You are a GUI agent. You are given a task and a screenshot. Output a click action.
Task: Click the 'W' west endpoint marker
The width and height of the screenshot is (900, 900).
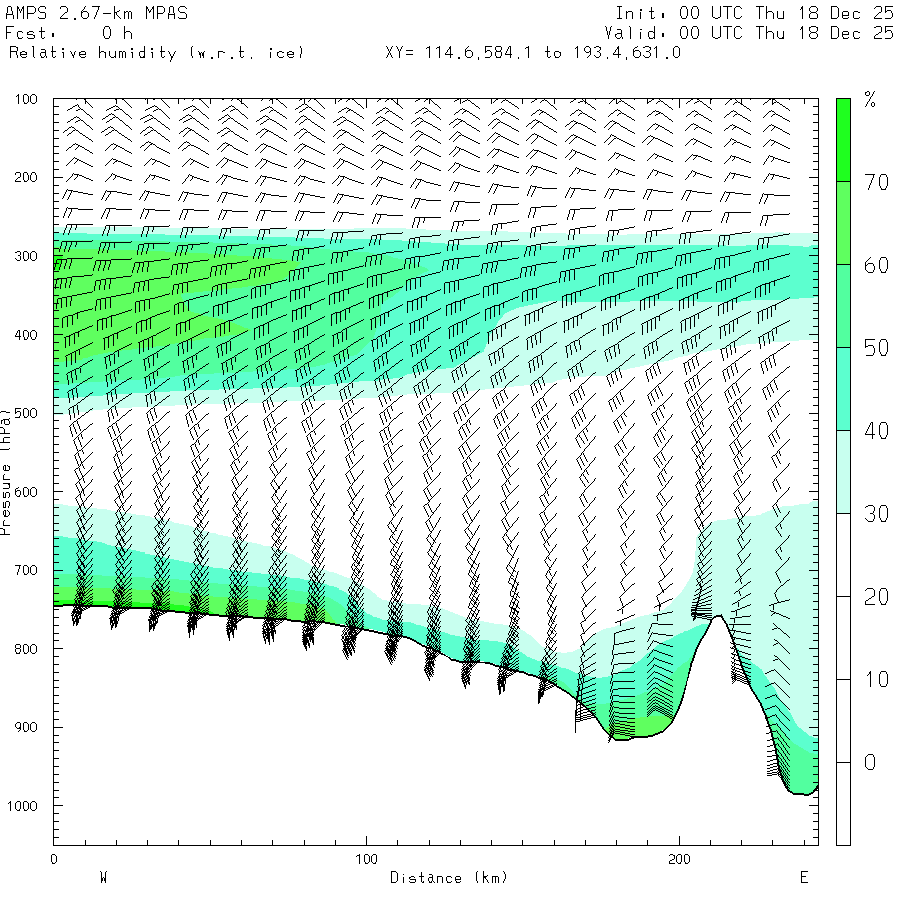(x=103, y=878)
